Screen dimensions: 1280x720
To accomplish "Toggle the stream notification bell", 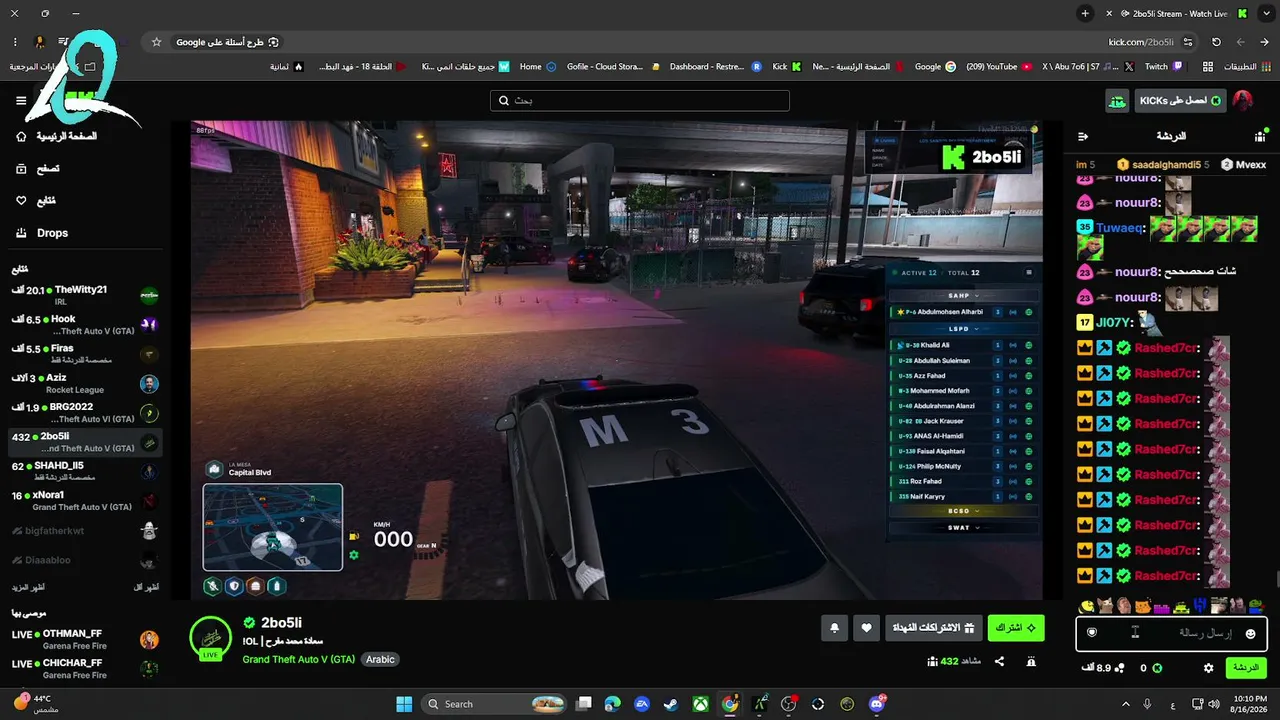I will (x=835, y=628).
